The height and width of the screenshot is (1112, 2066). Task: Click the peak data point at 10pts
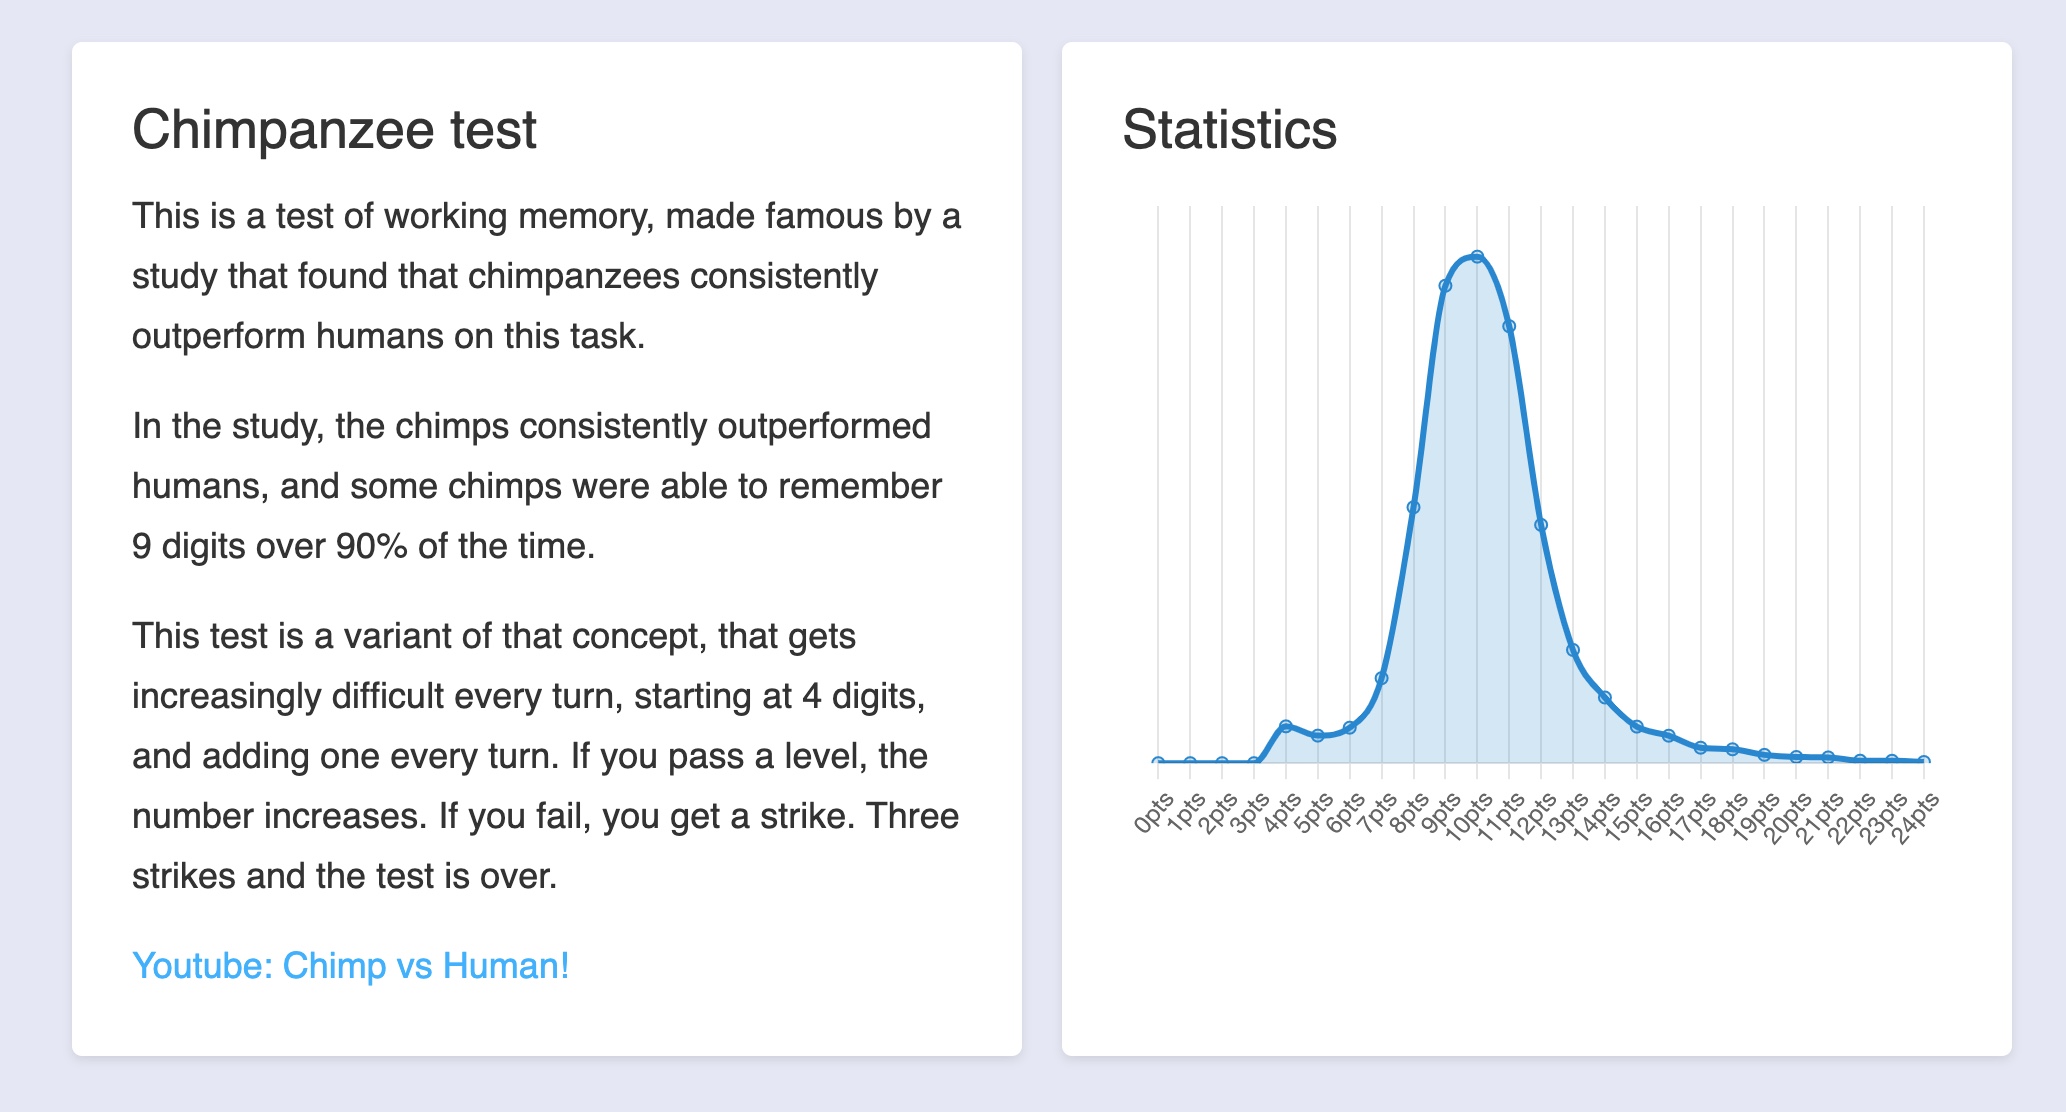(1477, 257)
